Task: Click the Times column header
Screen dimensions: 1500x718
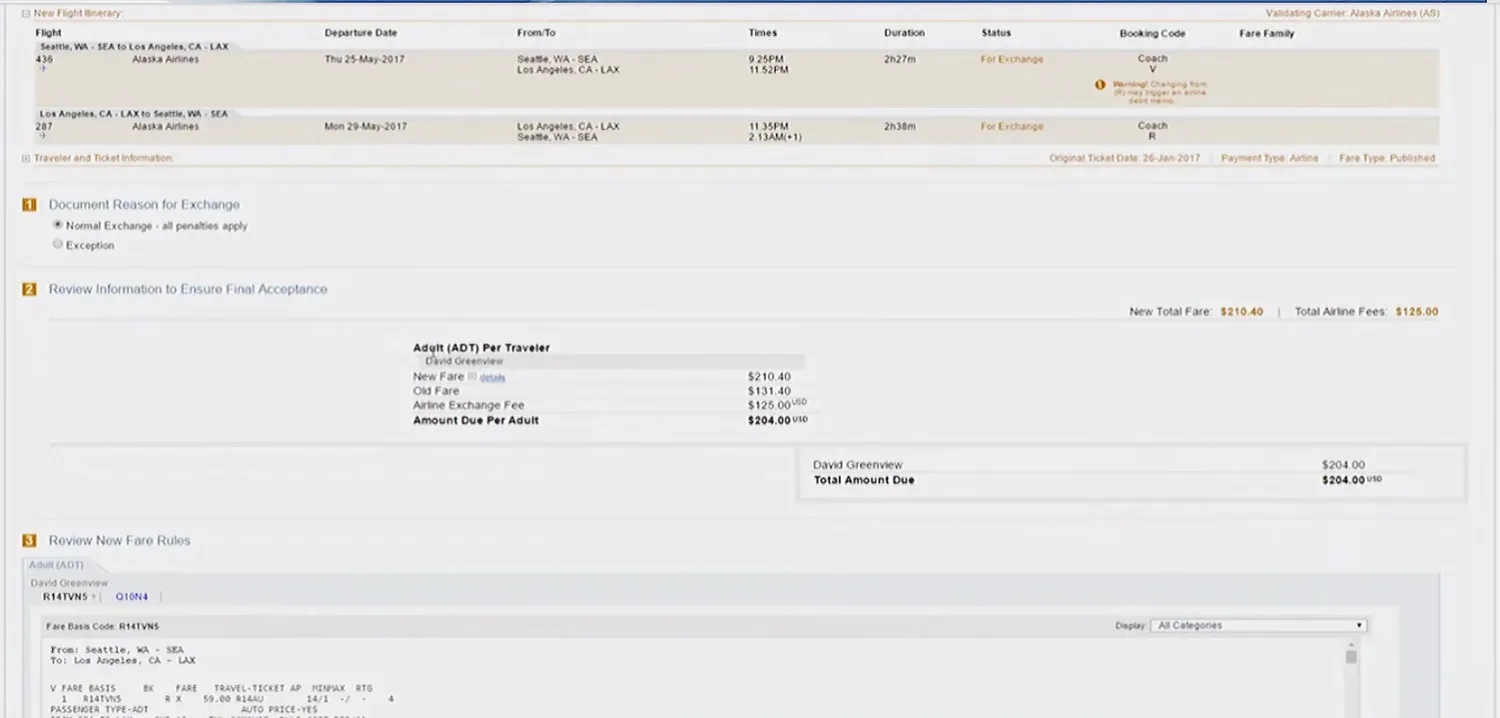Action: tap(763, 33)
